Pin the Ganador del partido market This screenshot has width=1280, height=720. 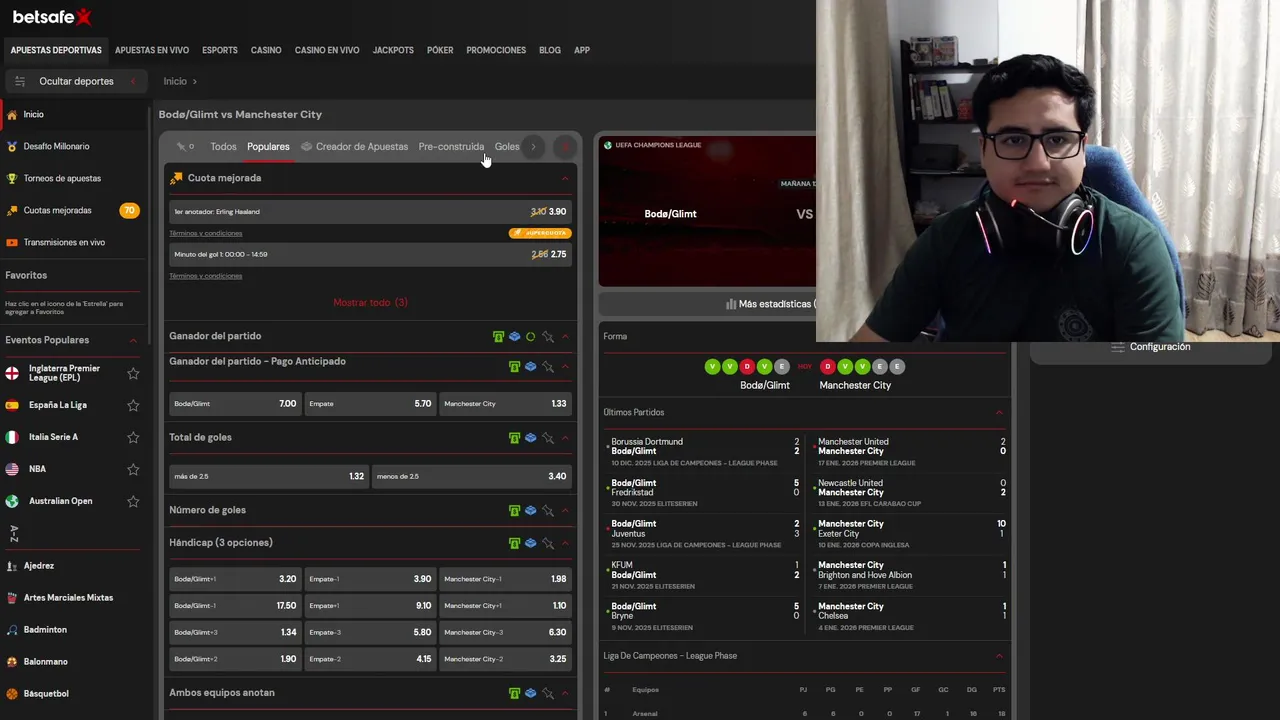547,337
